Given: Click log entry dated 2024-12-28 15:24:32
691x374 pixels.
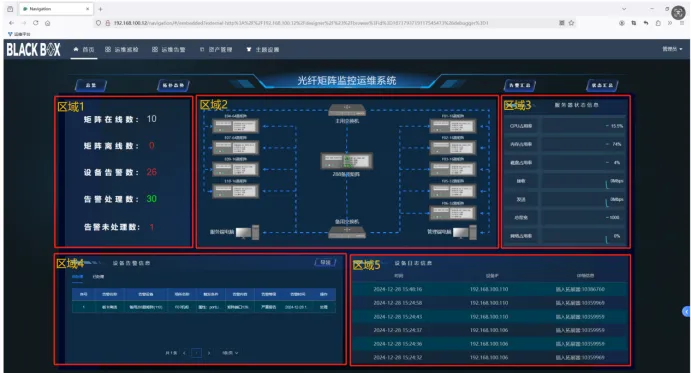Looking at the screenshot, I should (490, 357).
